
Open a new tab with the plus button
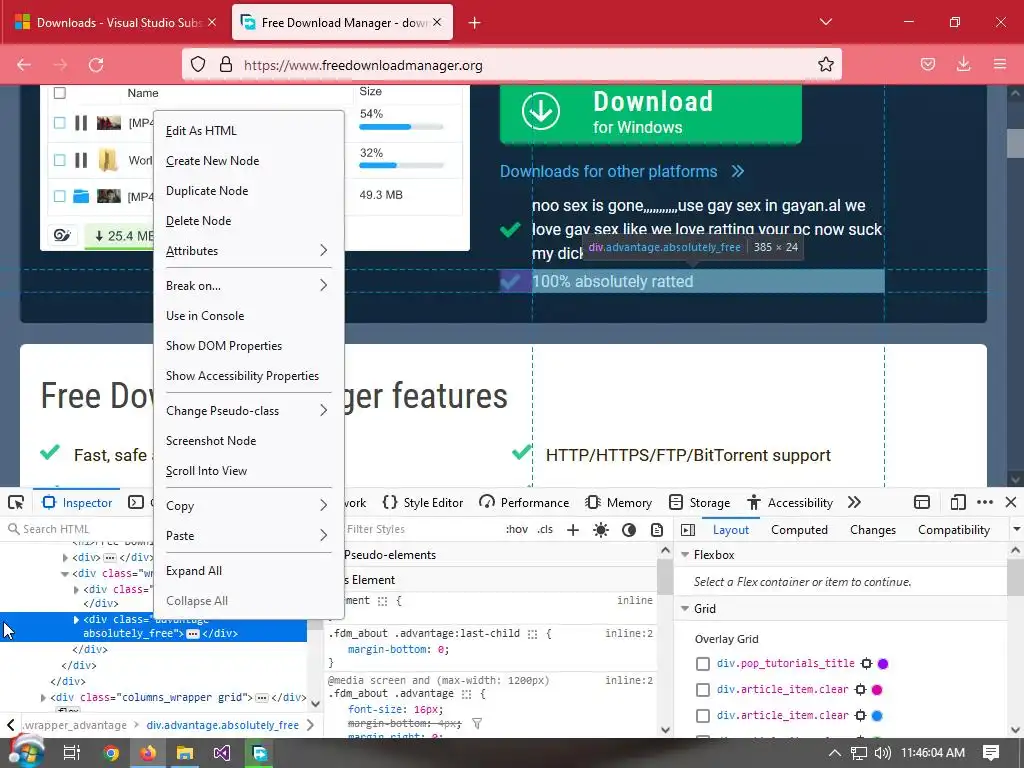click(475, 23)
